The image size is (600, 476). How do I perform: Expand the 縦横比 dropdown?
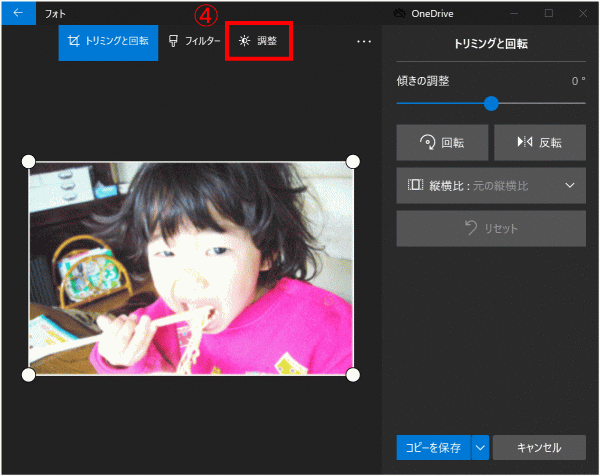pyautogui.click(x=491, y=186)
